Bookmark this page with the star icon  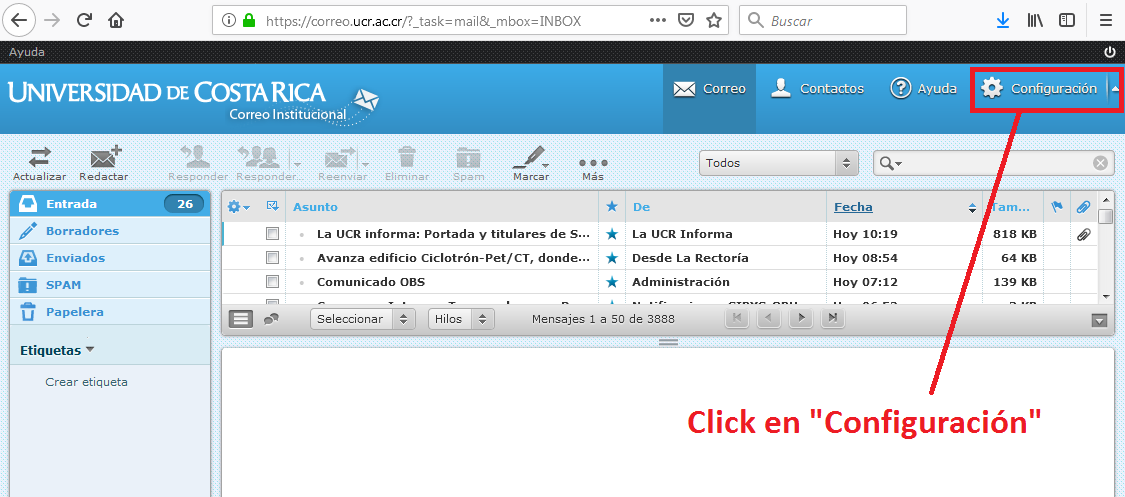[713, 21]
